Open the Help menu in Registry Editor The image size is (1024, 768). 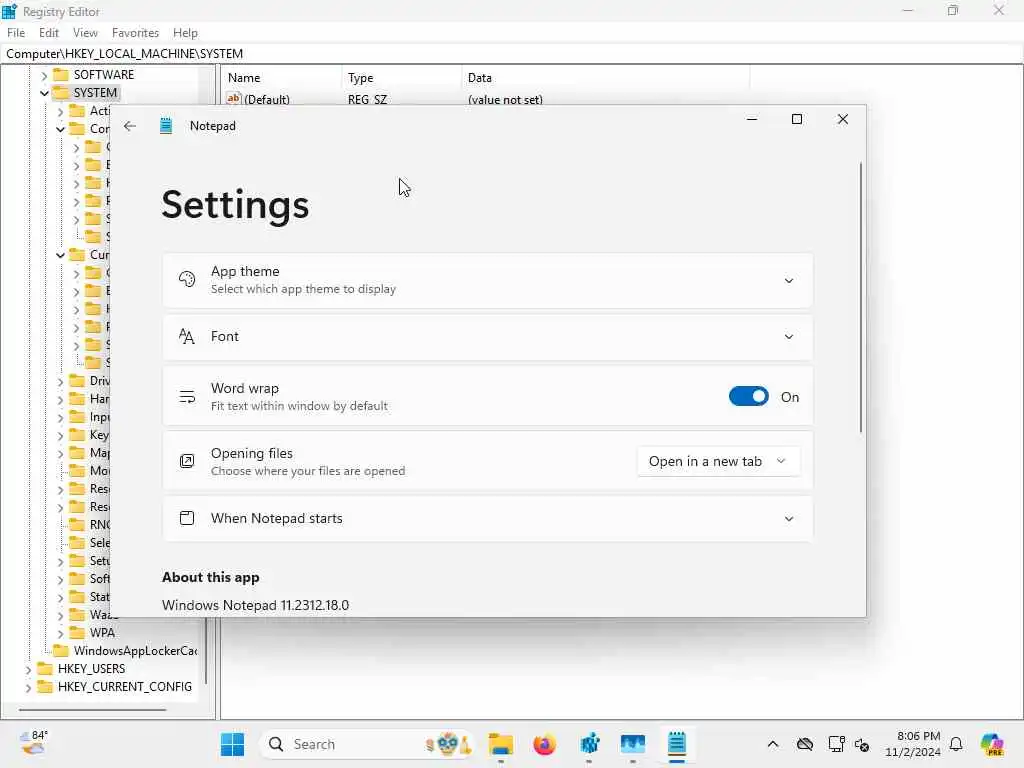[x=185, y=33]
